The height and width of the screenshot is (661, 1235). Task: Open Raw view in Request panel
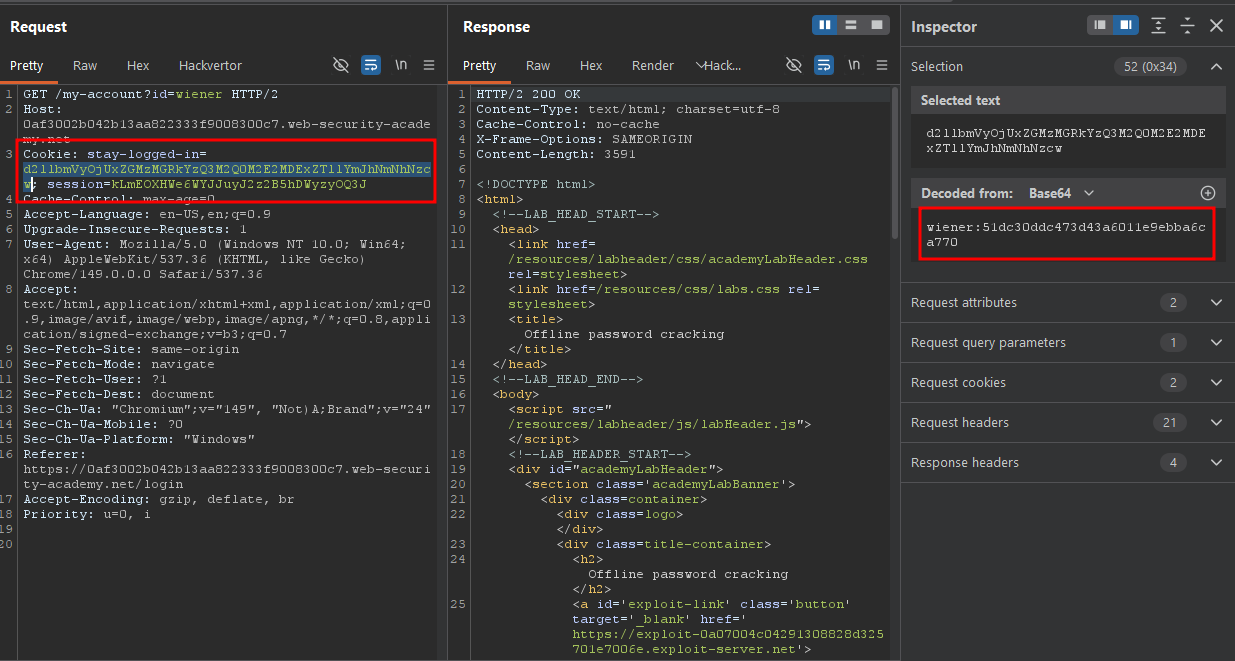coord(85,65)
